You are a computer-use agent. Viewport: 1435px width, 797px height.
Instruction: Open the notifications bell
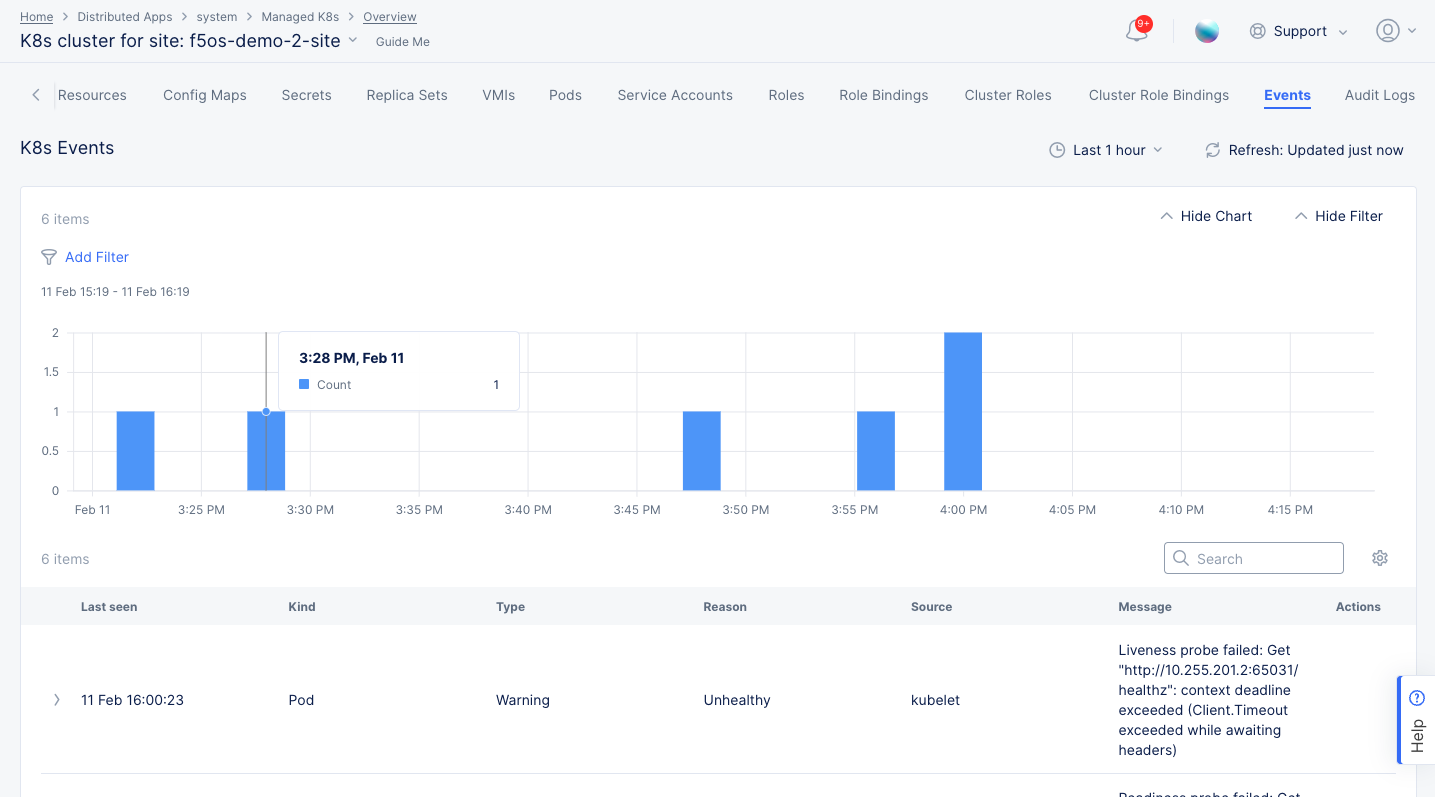click(1135, 31)
